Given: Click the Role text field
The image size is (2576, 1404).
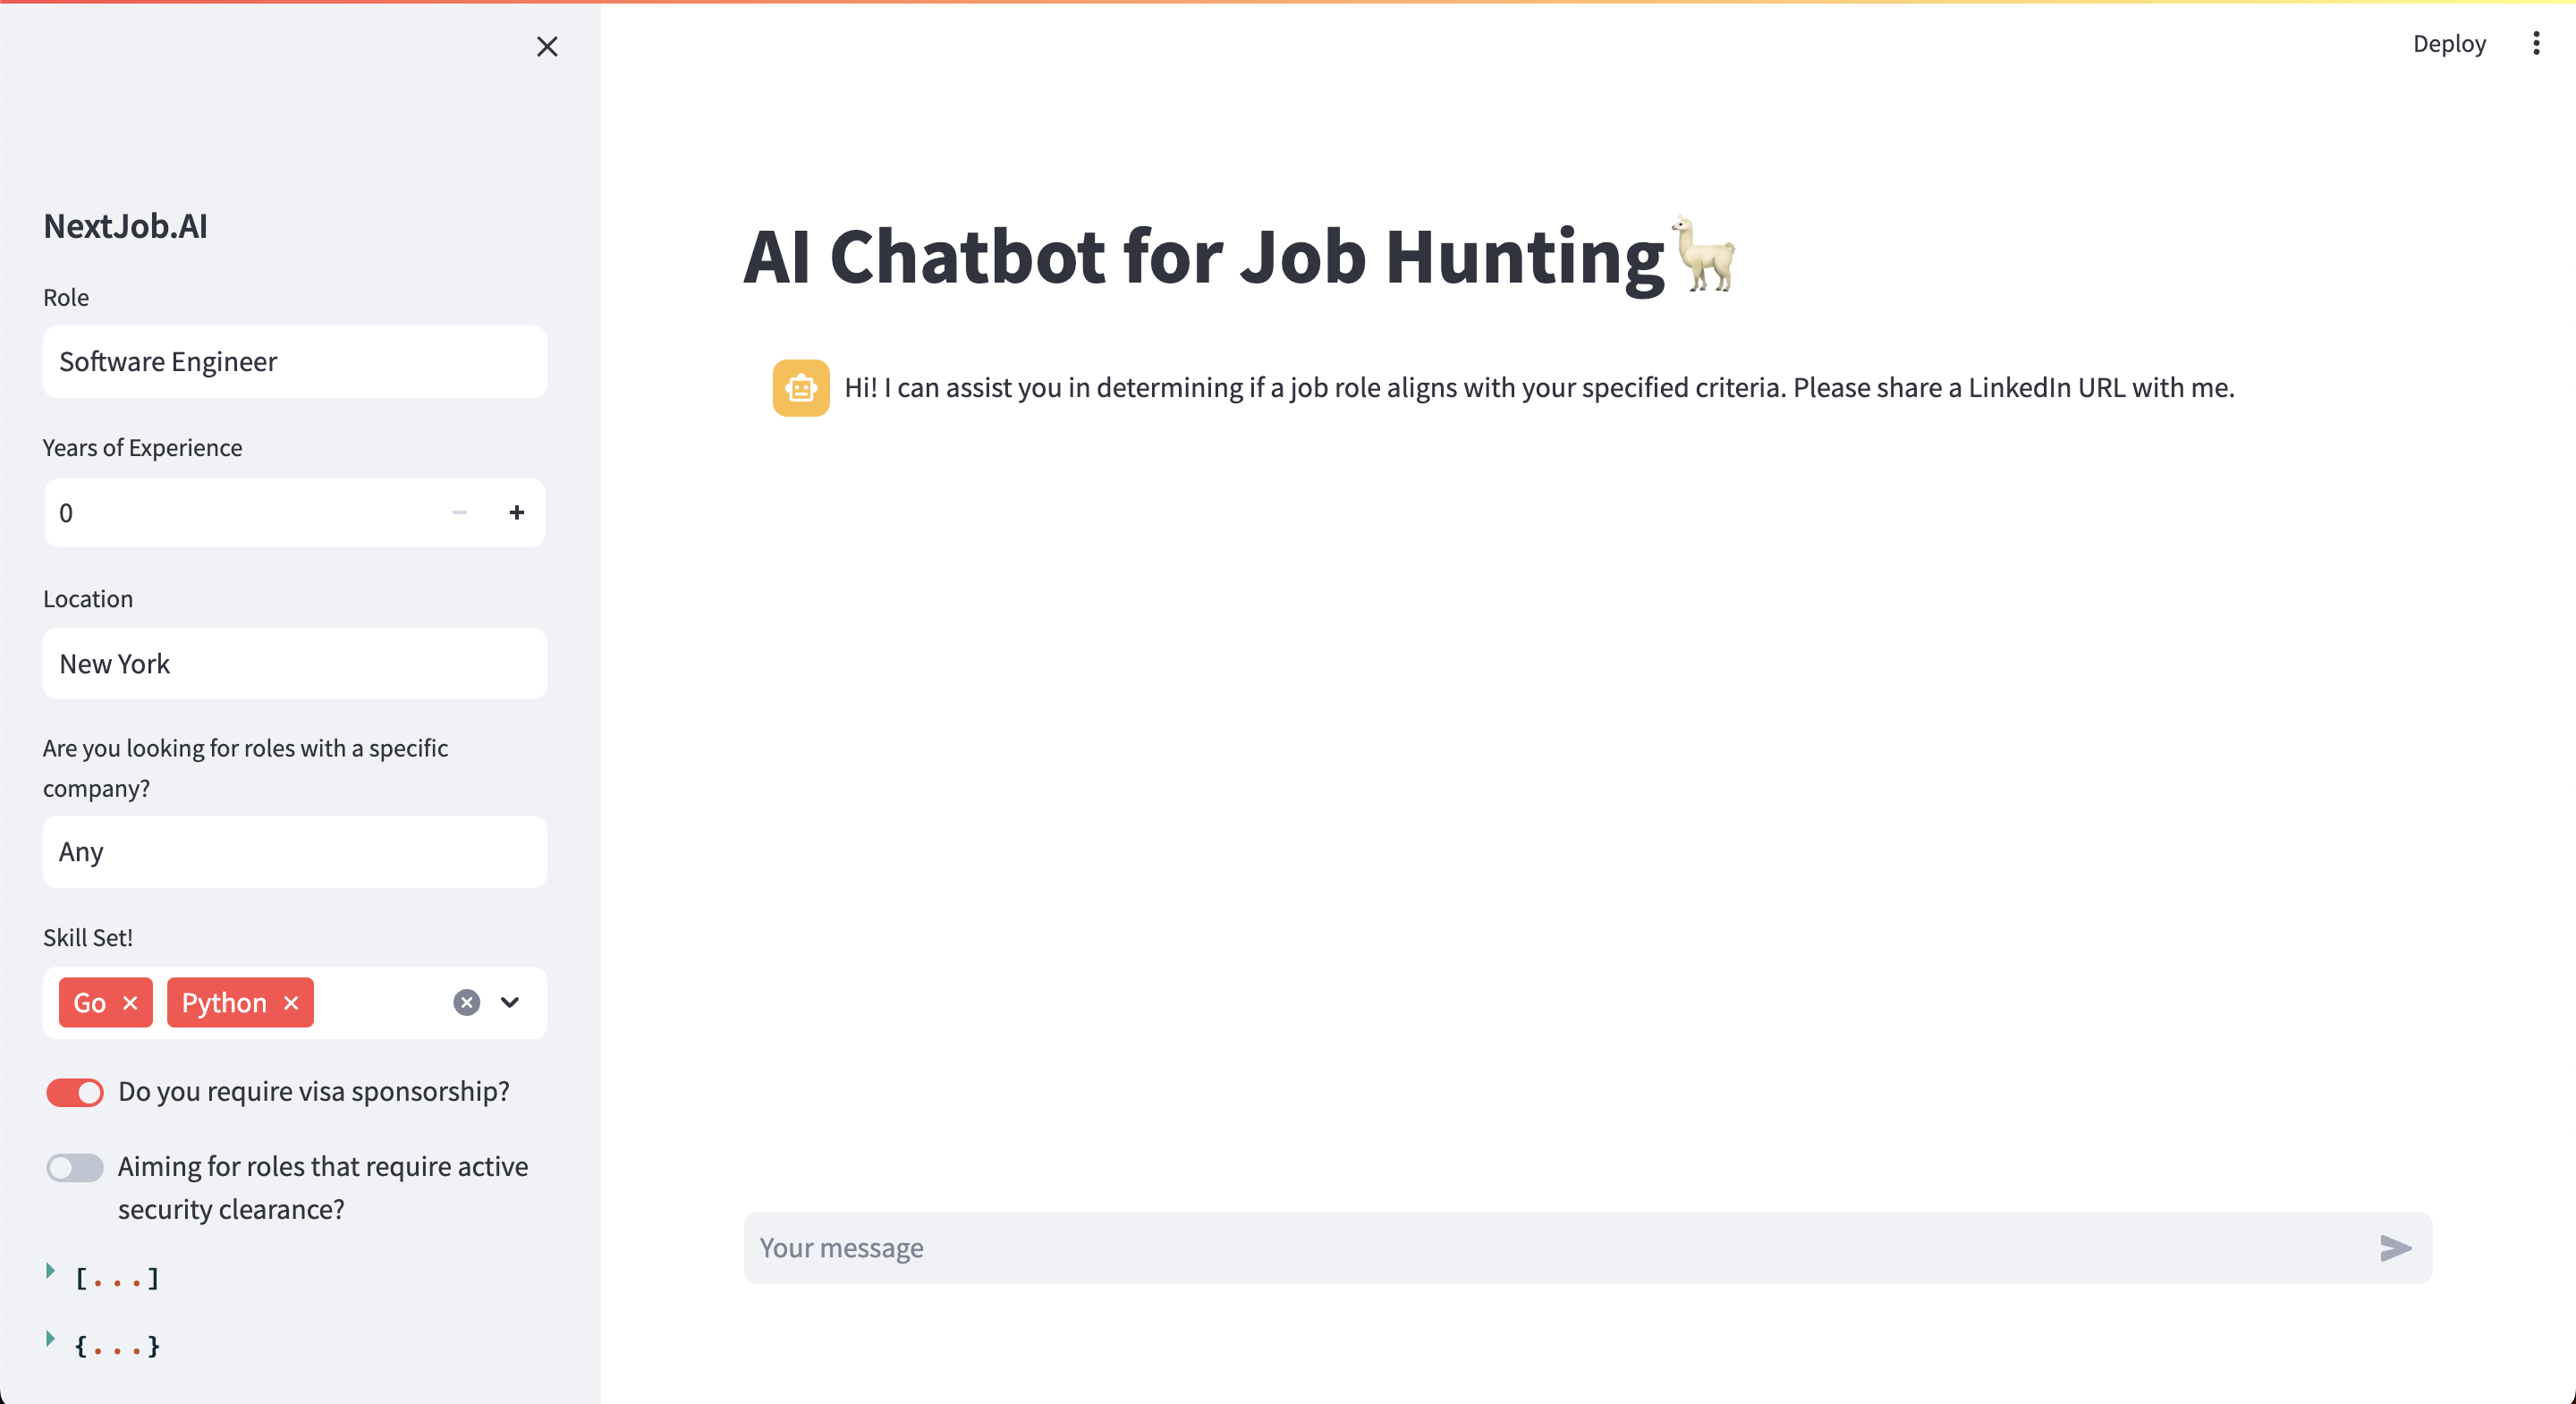Looking at the screenshot, I should 295,362.
